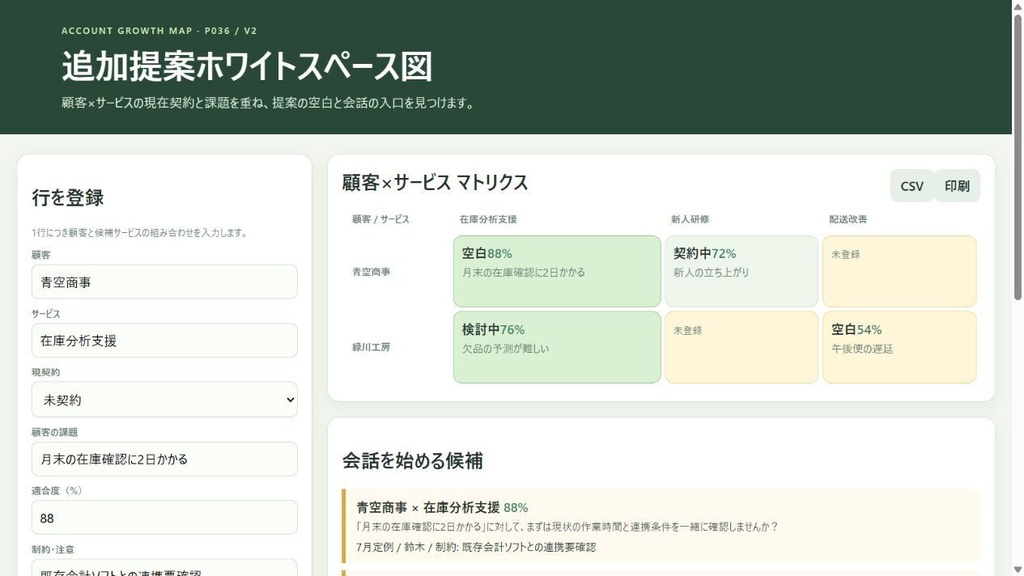Open the 現契約 dropdown showing 未契約
The width and height of the screenshot is (1024, 576).
point(165,400)
